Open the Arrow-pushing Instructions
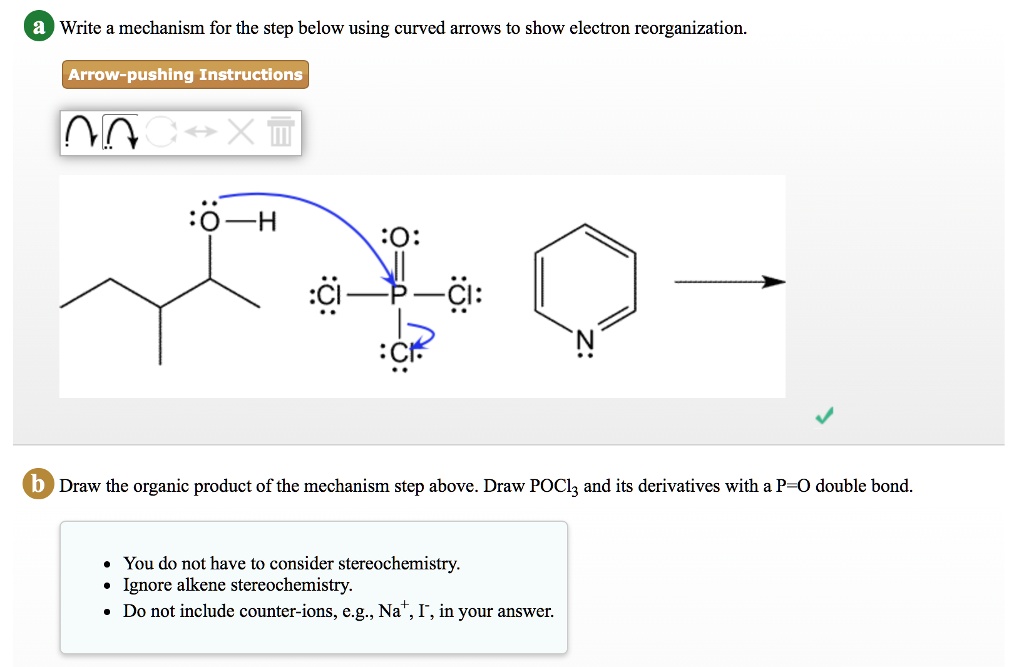The image size is (1024, 667). click(185, 74)
